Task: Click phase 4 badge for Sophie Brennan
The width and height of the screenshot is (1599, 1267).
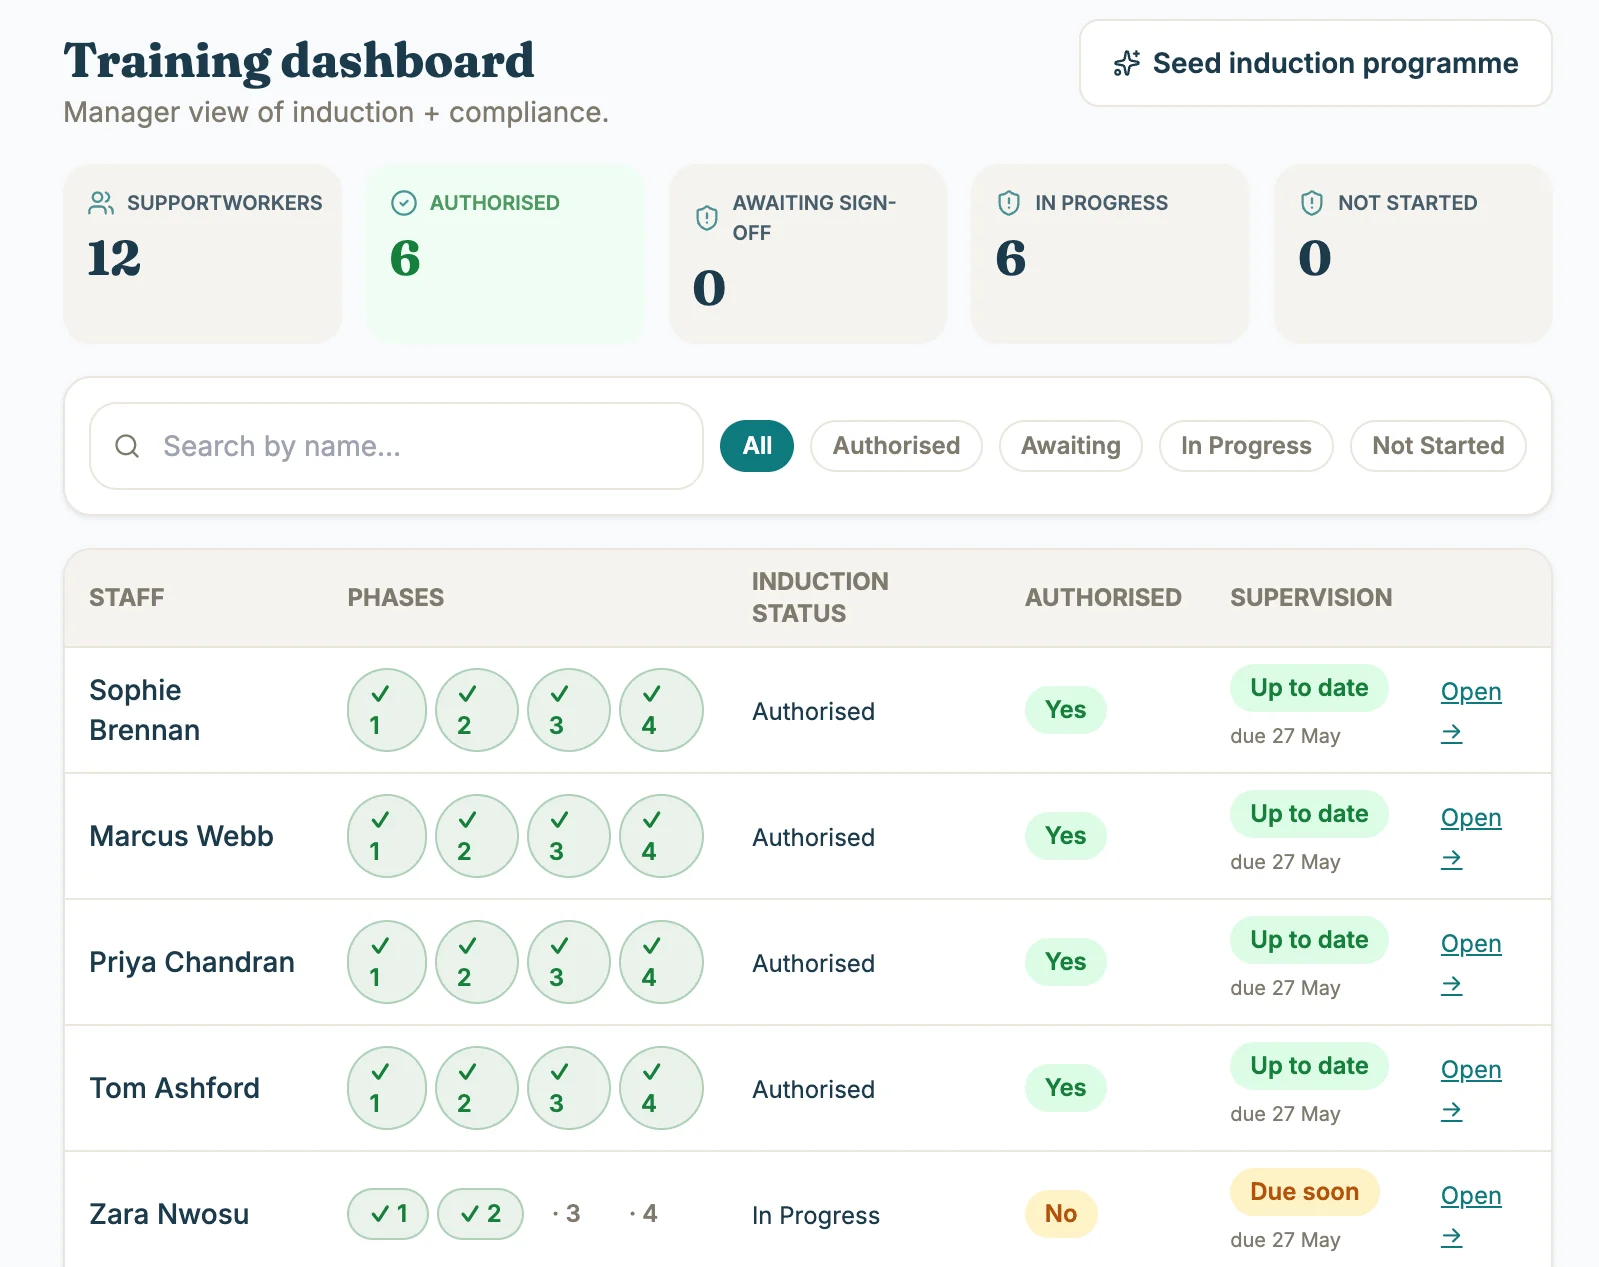Action: point(661,710)
